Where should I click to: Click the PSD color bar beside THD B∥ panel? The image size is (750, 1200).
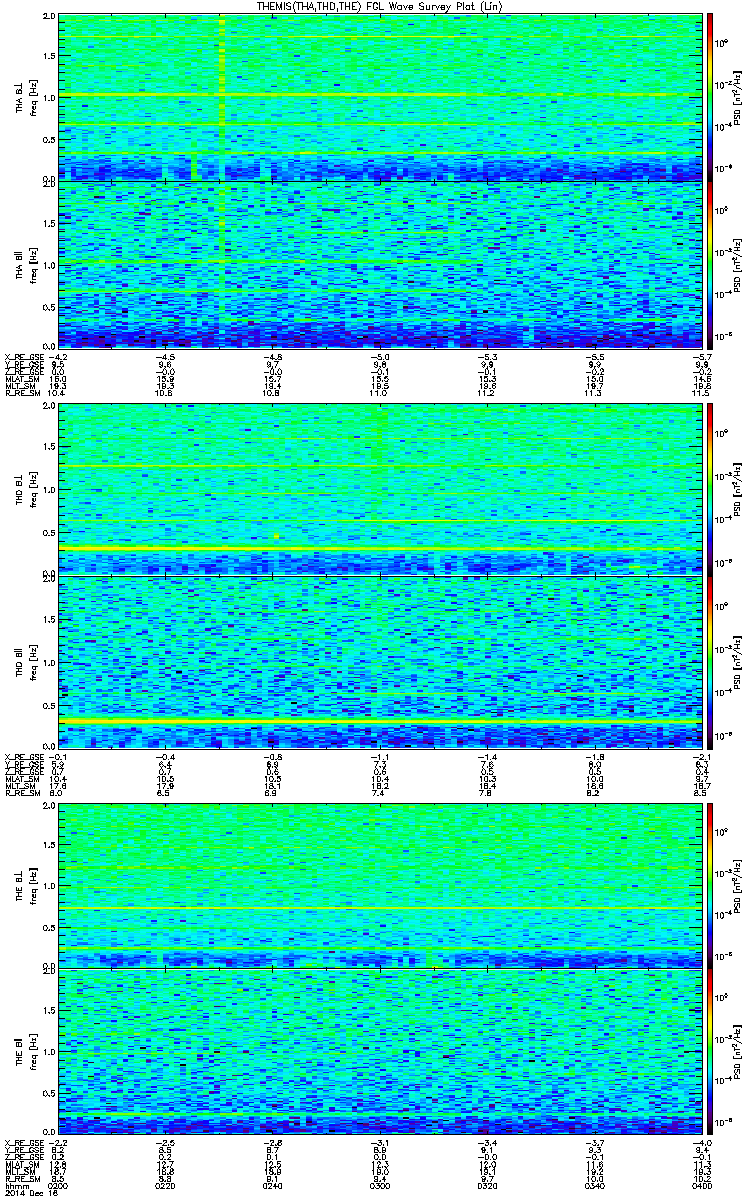pyautogui.click(x=710, y=663)
